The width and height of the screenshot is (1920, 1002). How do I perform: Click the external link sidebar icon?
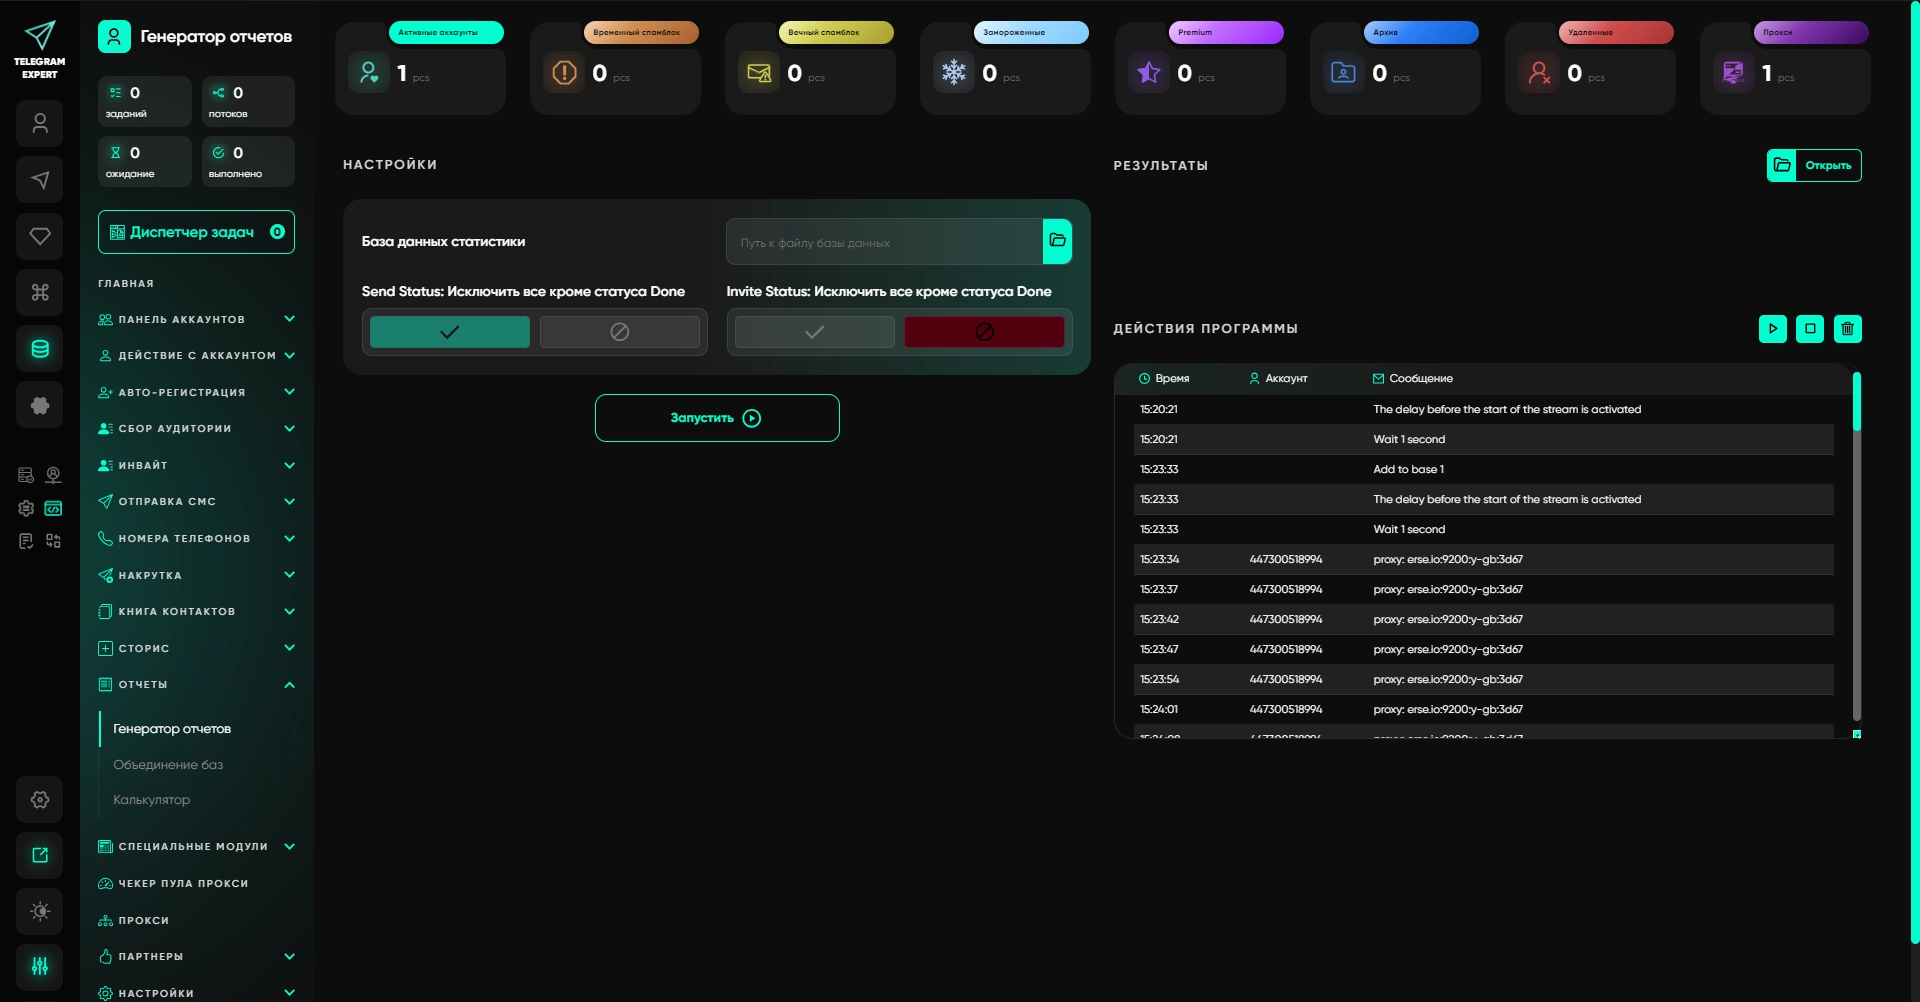click(40, 855)
